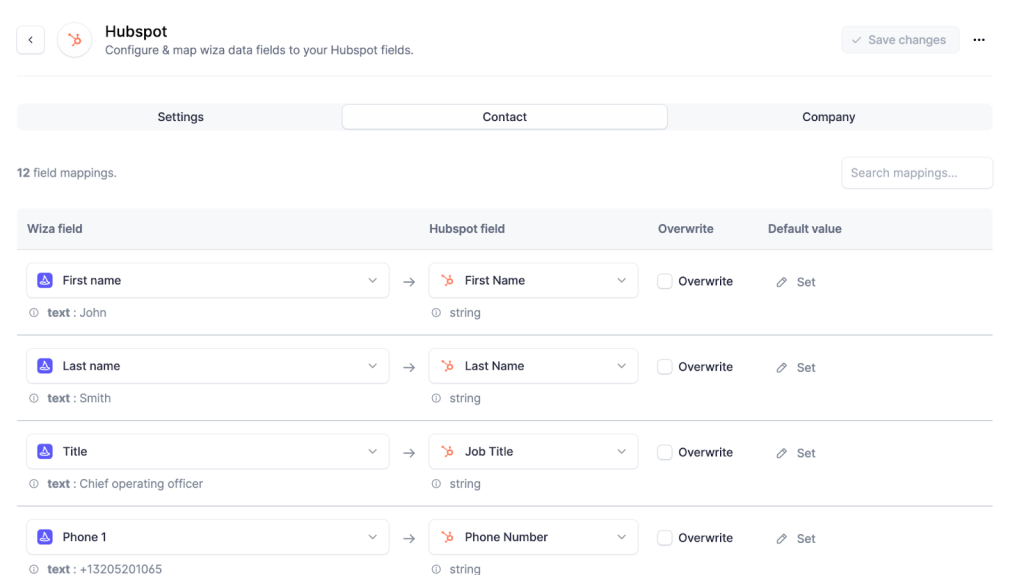The height and width of the screenshot is (575, 1024).
Task: Click info icon under First Name Hubspot field
Action: [x=436, y=312]
